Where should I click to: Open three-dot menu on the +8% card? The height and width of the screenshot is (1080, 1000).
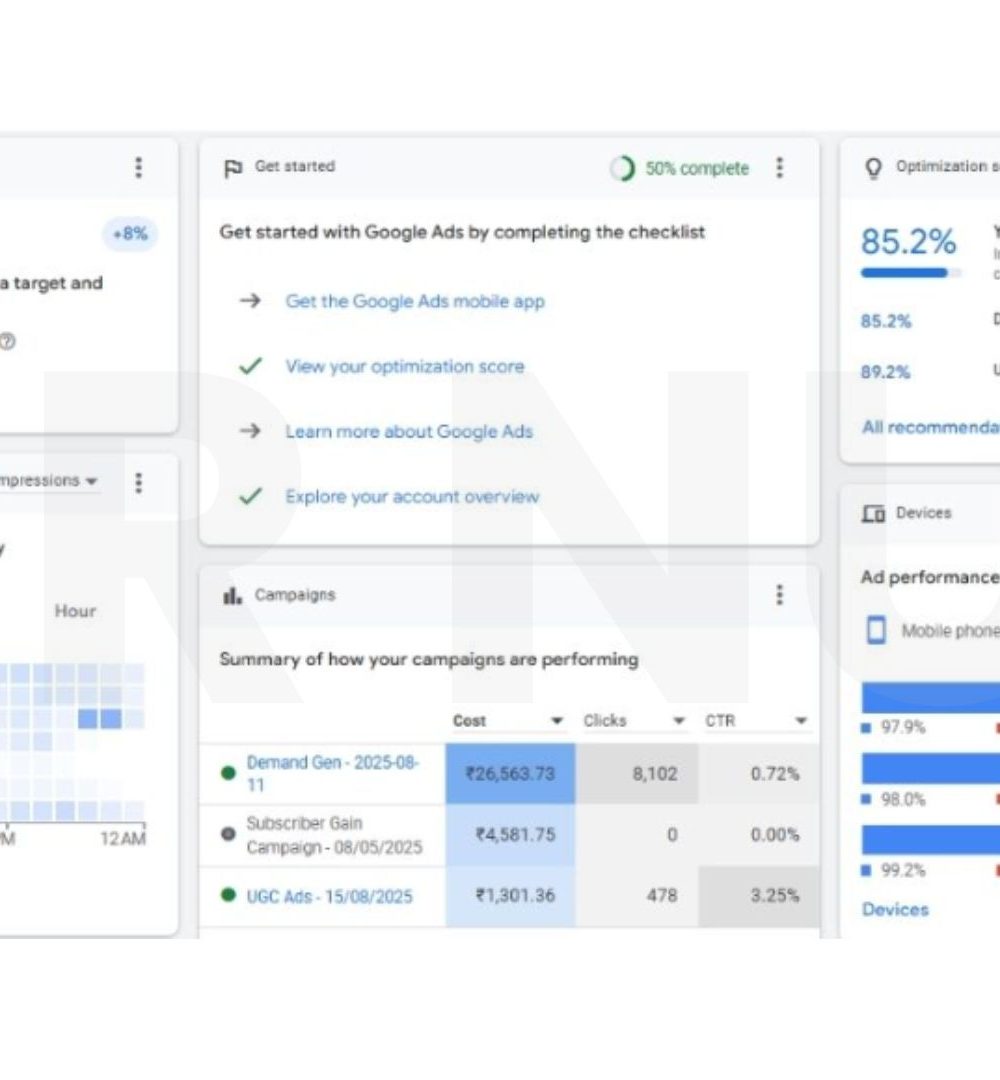(138, 167)
